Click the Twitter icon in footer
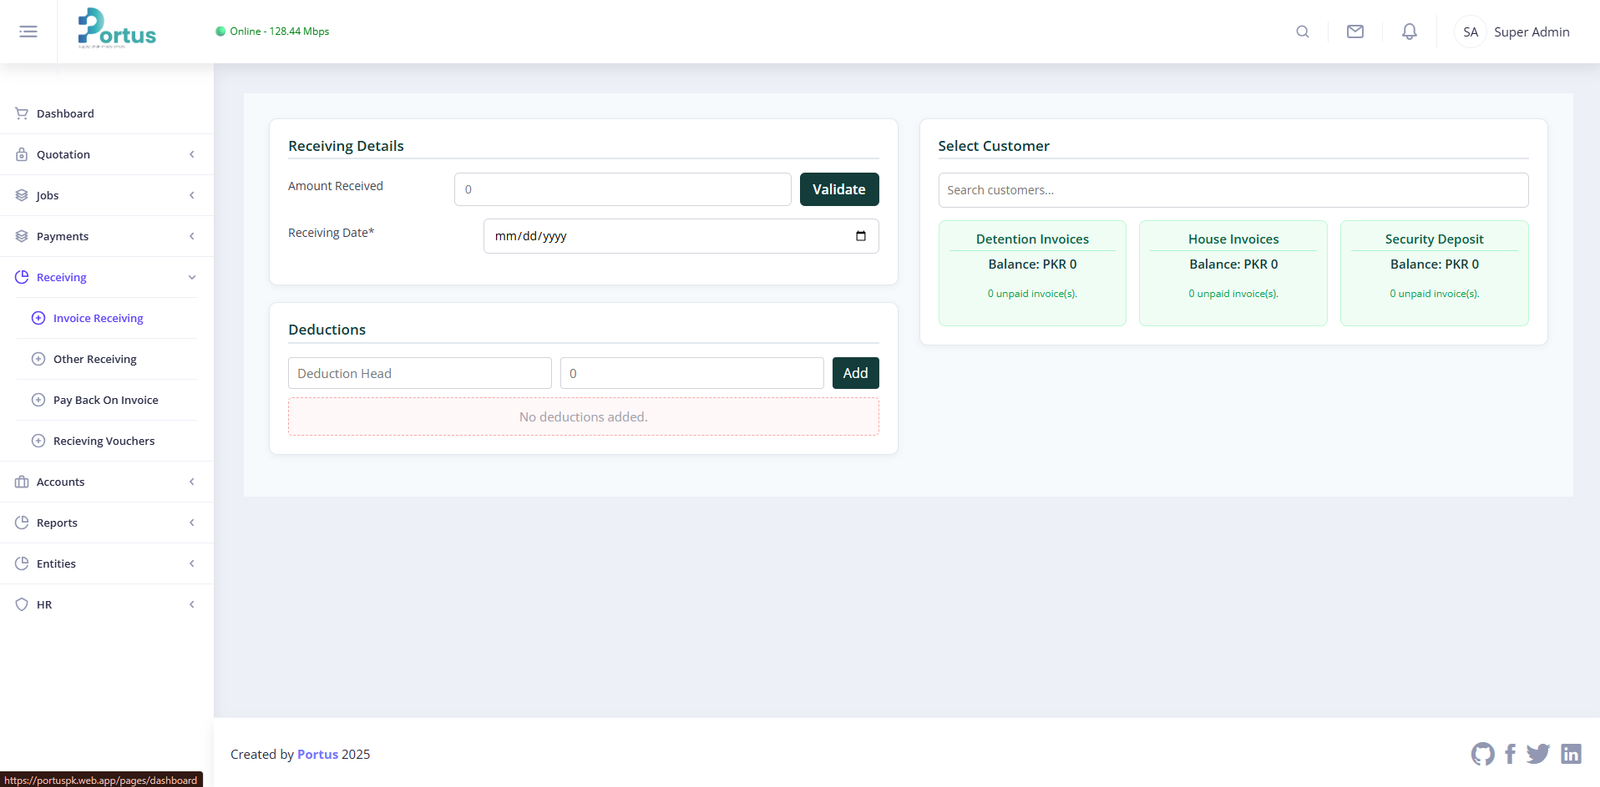The image size is (1600, 787). pos(1538,754)
